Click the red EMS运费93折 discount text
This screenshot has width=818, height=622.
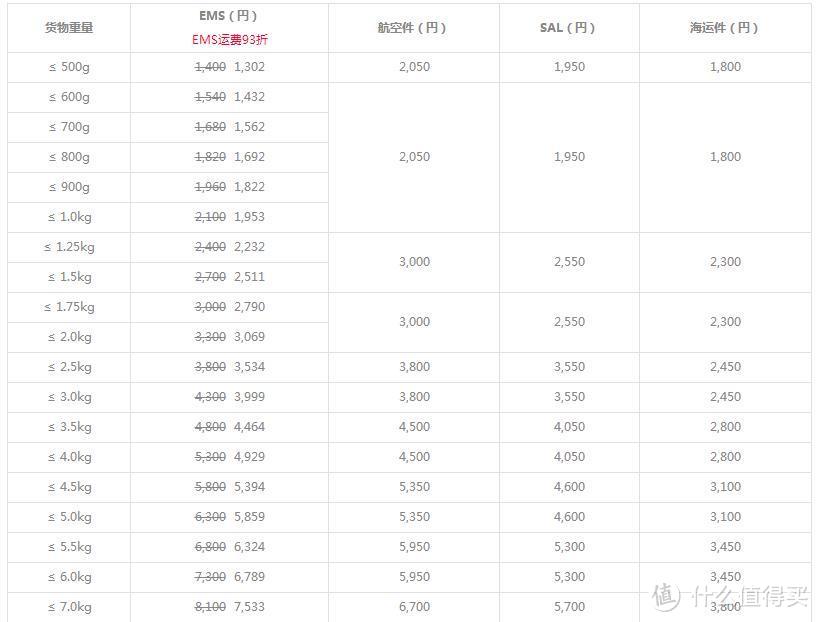pos(230,40)
